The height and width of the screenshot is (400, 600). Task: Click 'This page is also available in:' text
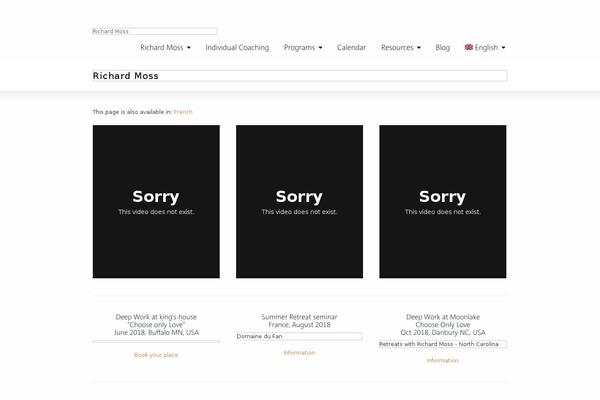pyautogui.click(x=132, y=112)
